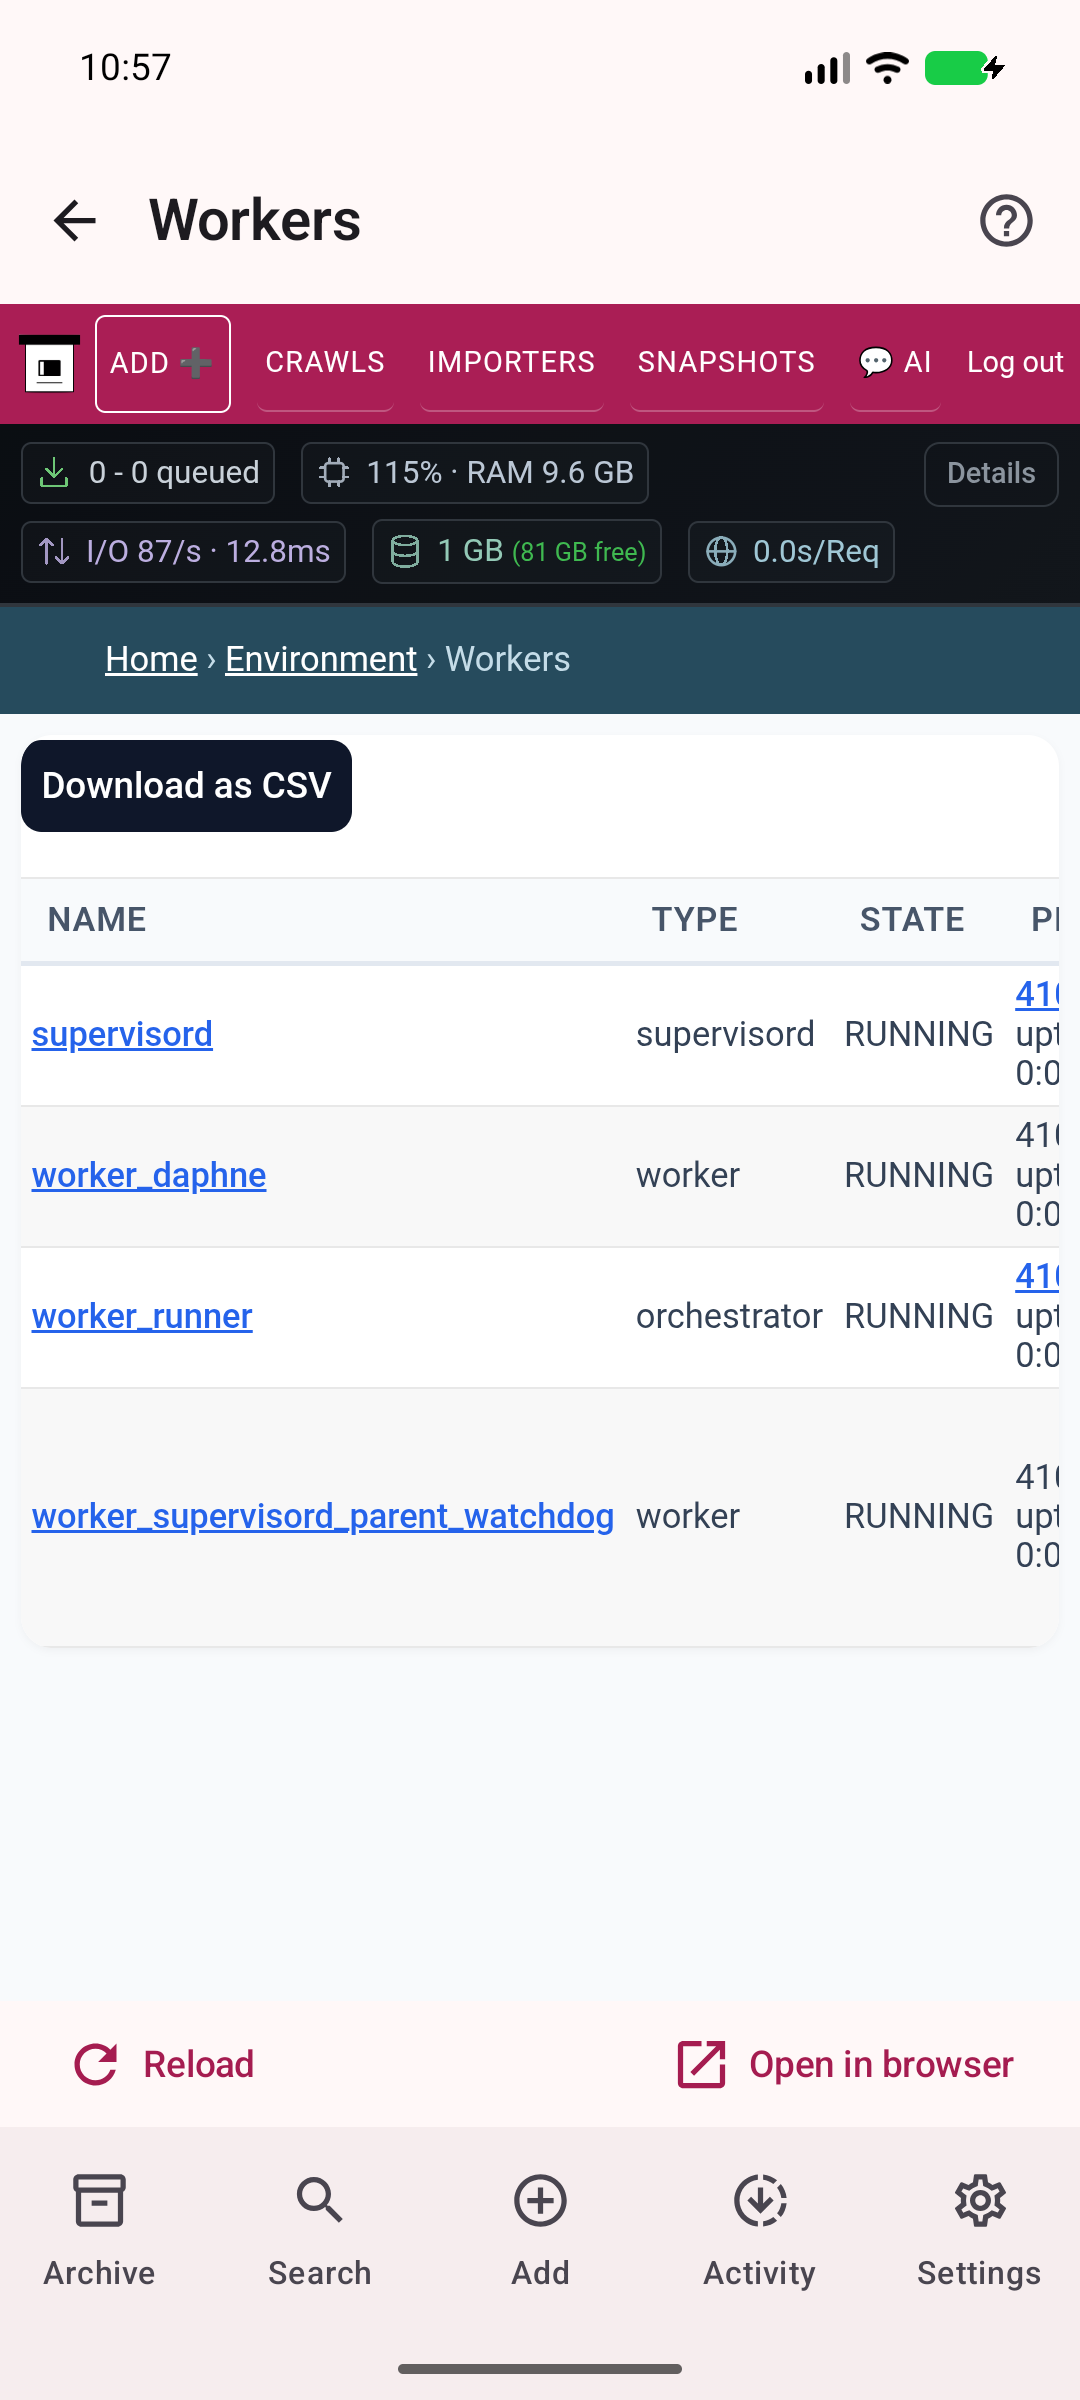Viewport: 1080px width, 2400px height.
Task: Switch to the Settings tab
Action: 980,2231
